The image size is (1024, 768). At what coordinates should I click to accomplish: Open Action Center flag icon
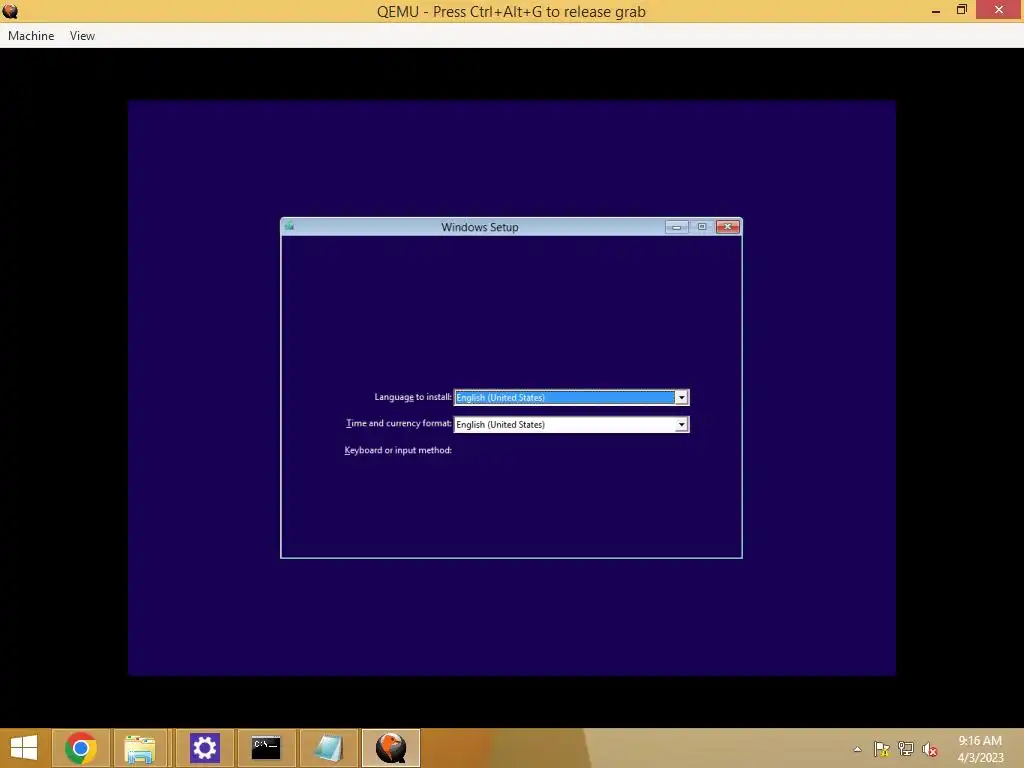[882, 749]
